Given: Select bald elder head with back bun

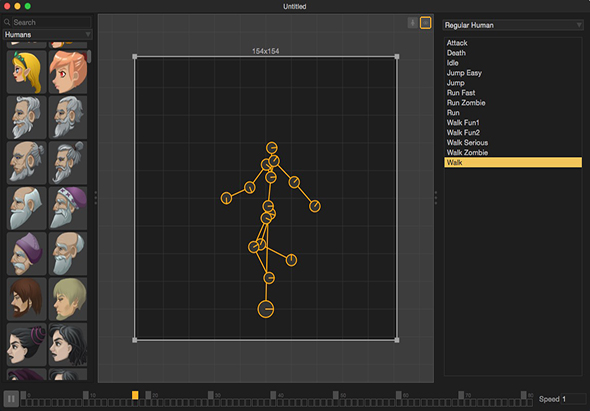Looking at the screenshot, I should 26,163.
